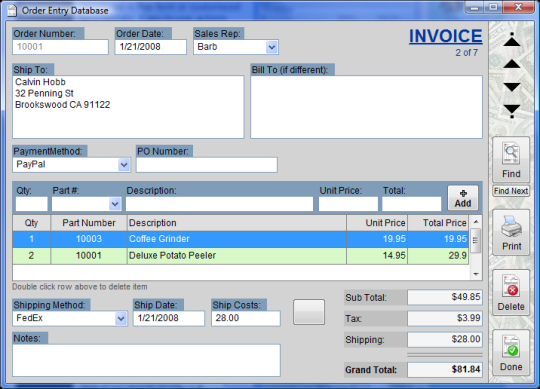Click the INVOICE heading link
The width and height of the screenshot is (540, 389).
click(446, 36)
